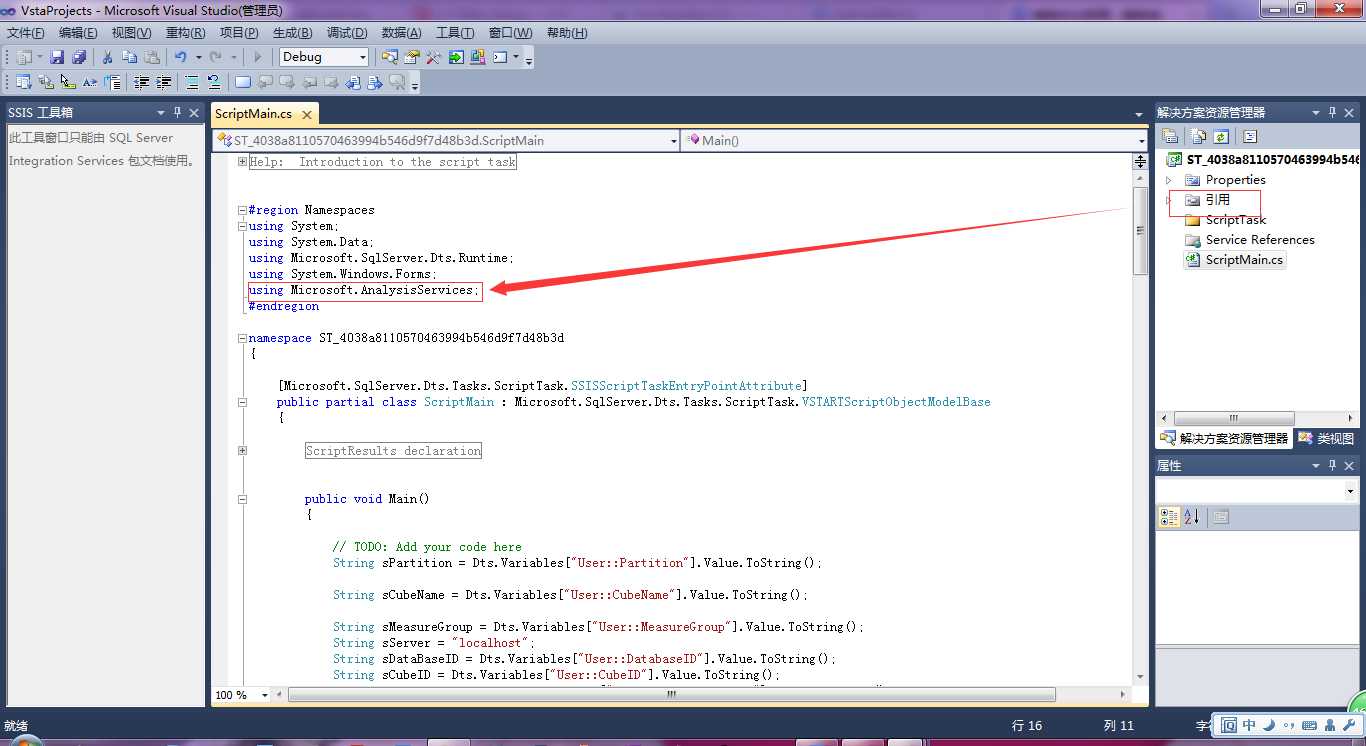The image size is (1366, 746).
Task: Click the Increase Indent icon
Action: 163,82
